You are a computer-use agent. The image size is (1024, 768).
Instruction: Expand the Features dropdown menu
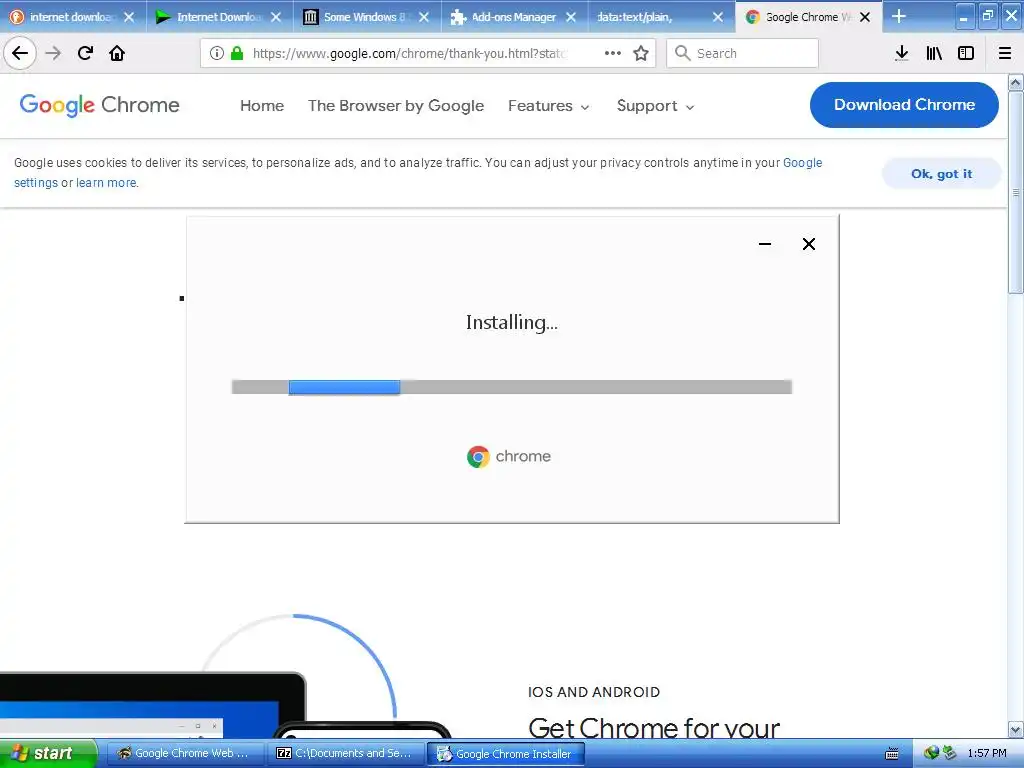click(549, 106)
